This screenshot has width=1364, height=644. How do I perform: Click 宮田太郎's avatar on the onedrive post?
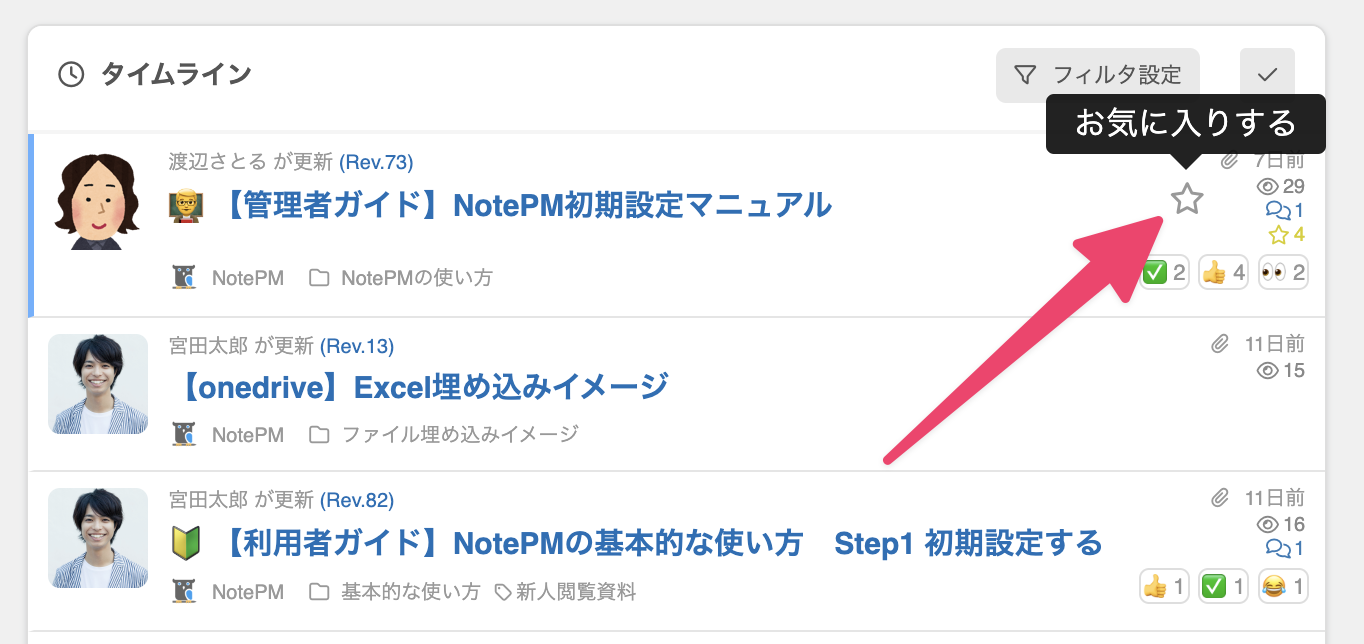pyautogui.click(x=98, y=384)
